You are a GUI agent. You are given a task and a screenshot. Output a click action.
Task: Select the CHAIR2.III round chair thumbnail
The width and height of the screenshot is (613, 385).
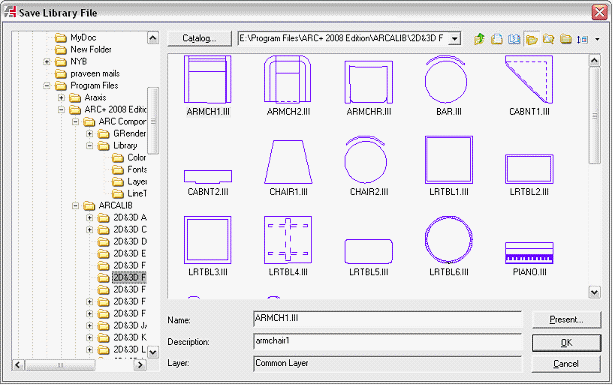(x=366, y=159)
